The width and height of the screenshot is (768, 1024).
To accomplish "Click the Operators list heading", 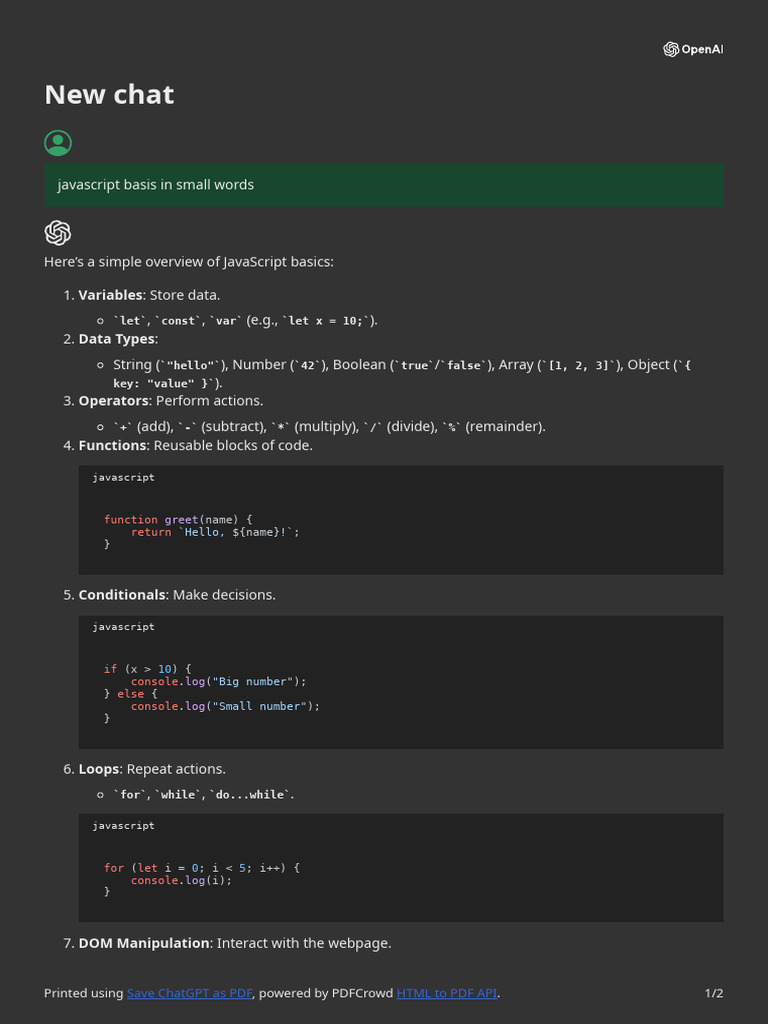I will [114, 401].
